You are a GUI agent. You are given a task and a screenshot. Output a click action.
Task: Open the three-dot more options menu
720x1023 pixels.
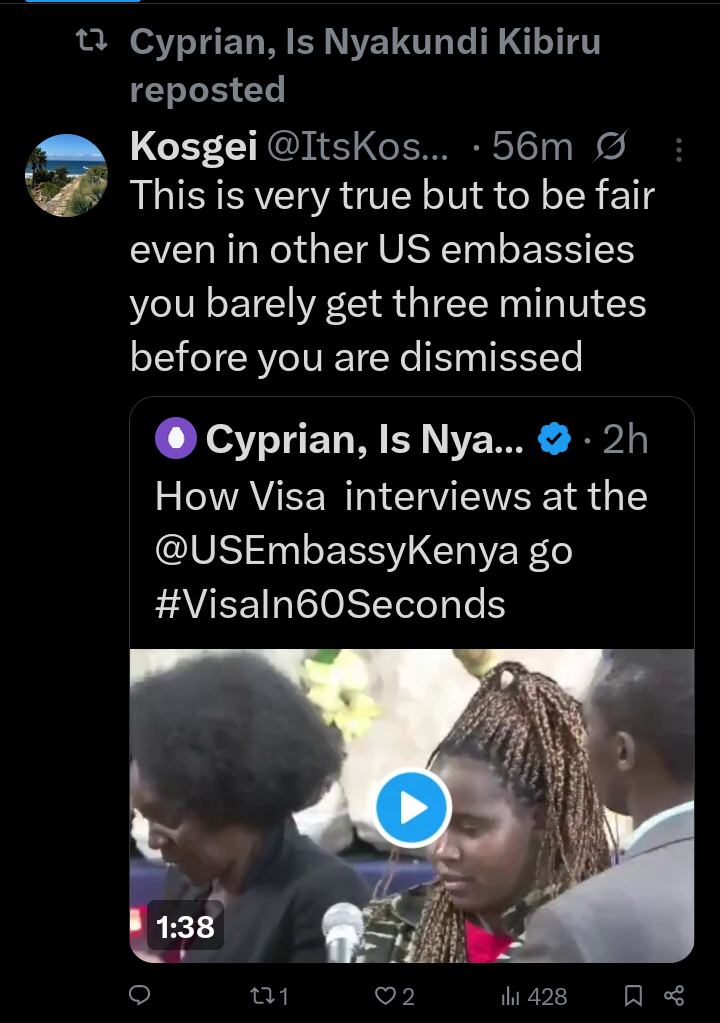point(679,150)
